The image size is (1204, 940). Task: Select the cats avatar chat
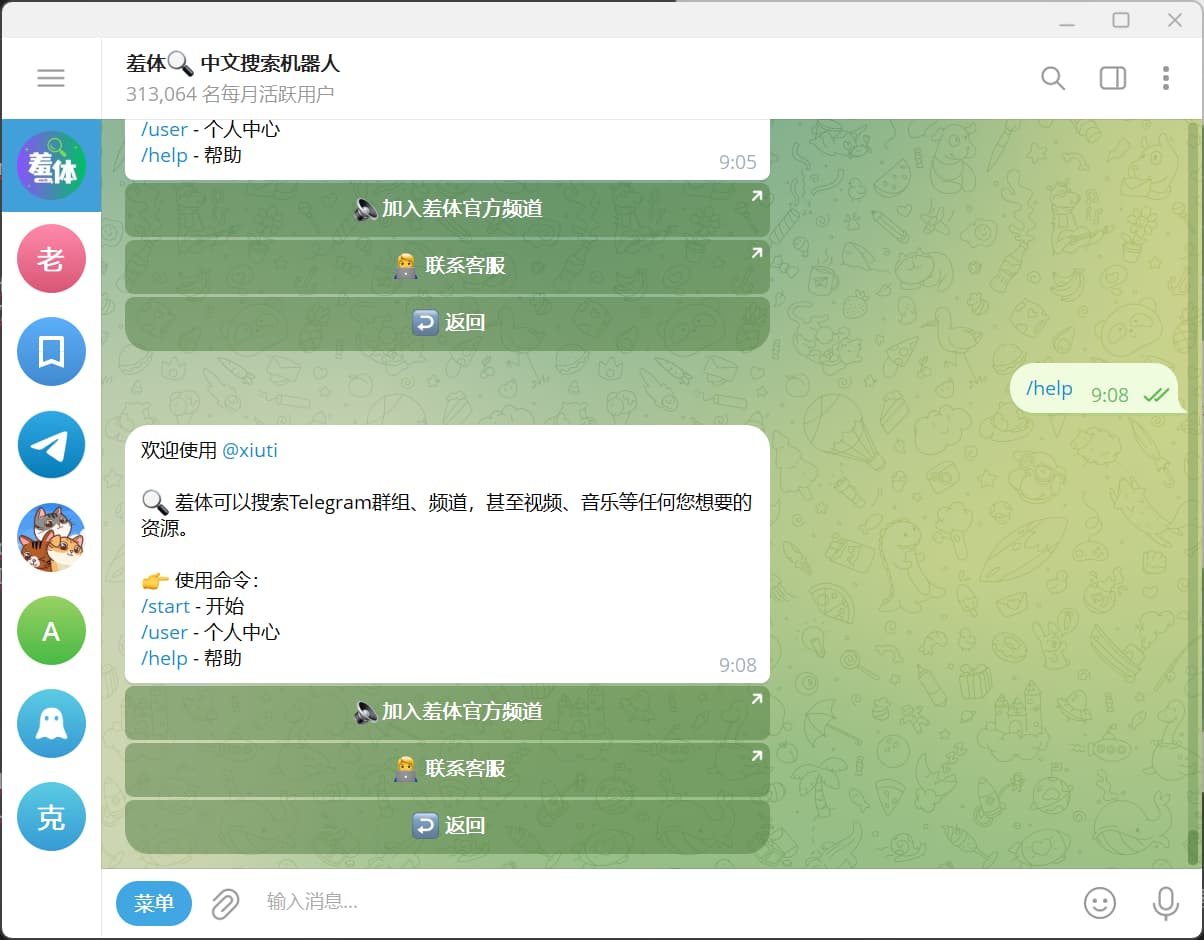pyautogui.click(x=51, y=537)
